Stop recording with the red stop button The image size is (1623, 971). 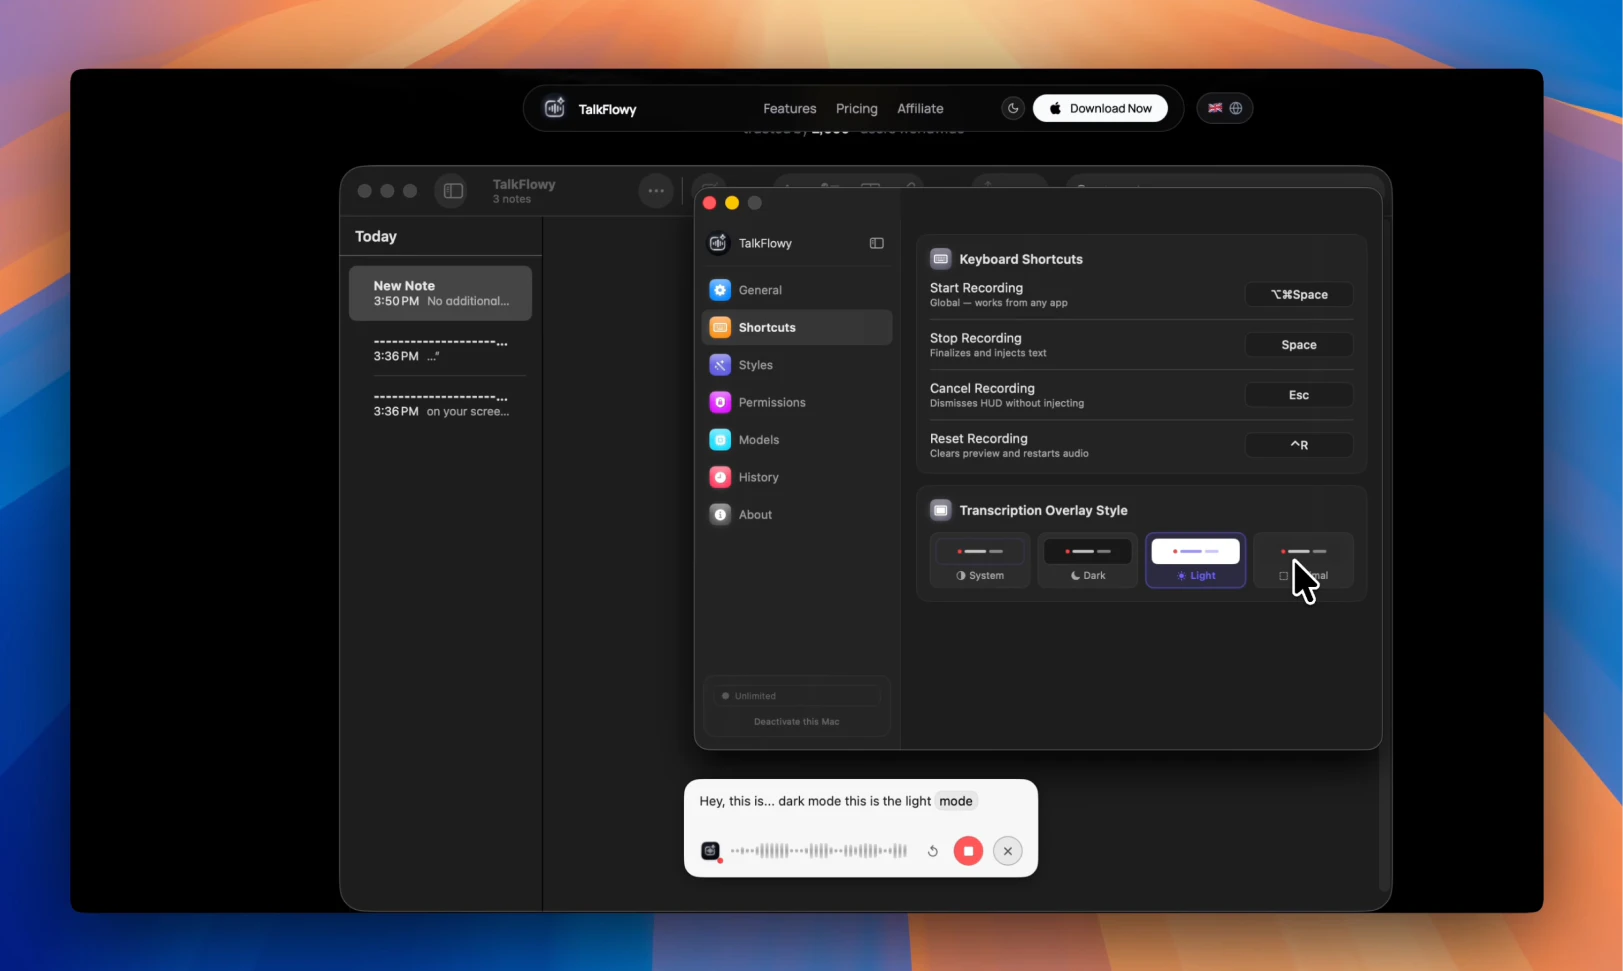[x=968, y=851]
